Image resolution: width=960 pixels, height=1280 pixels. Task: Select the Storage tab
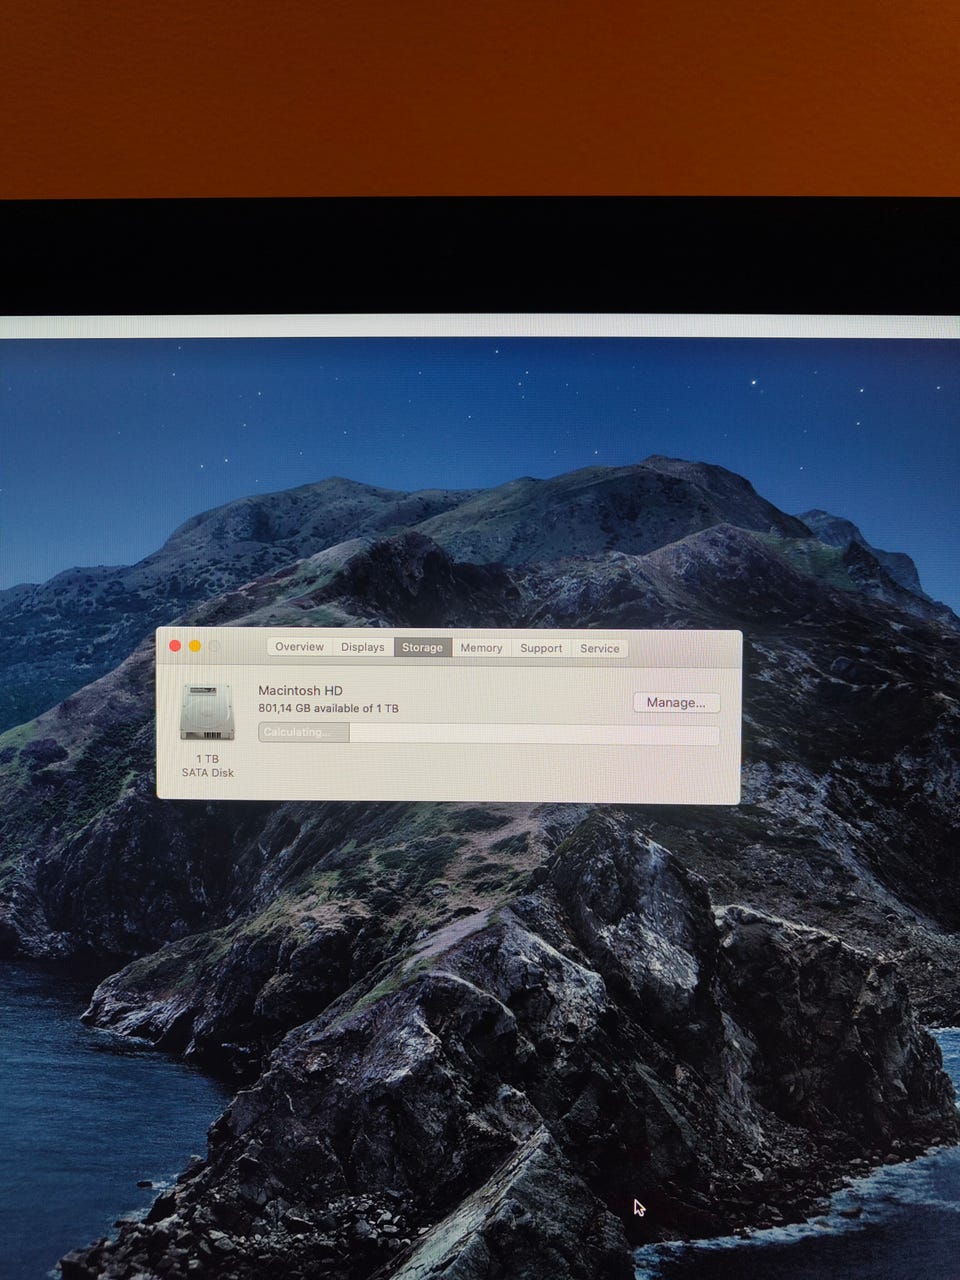pyautogui.click(x=422, y=648)
